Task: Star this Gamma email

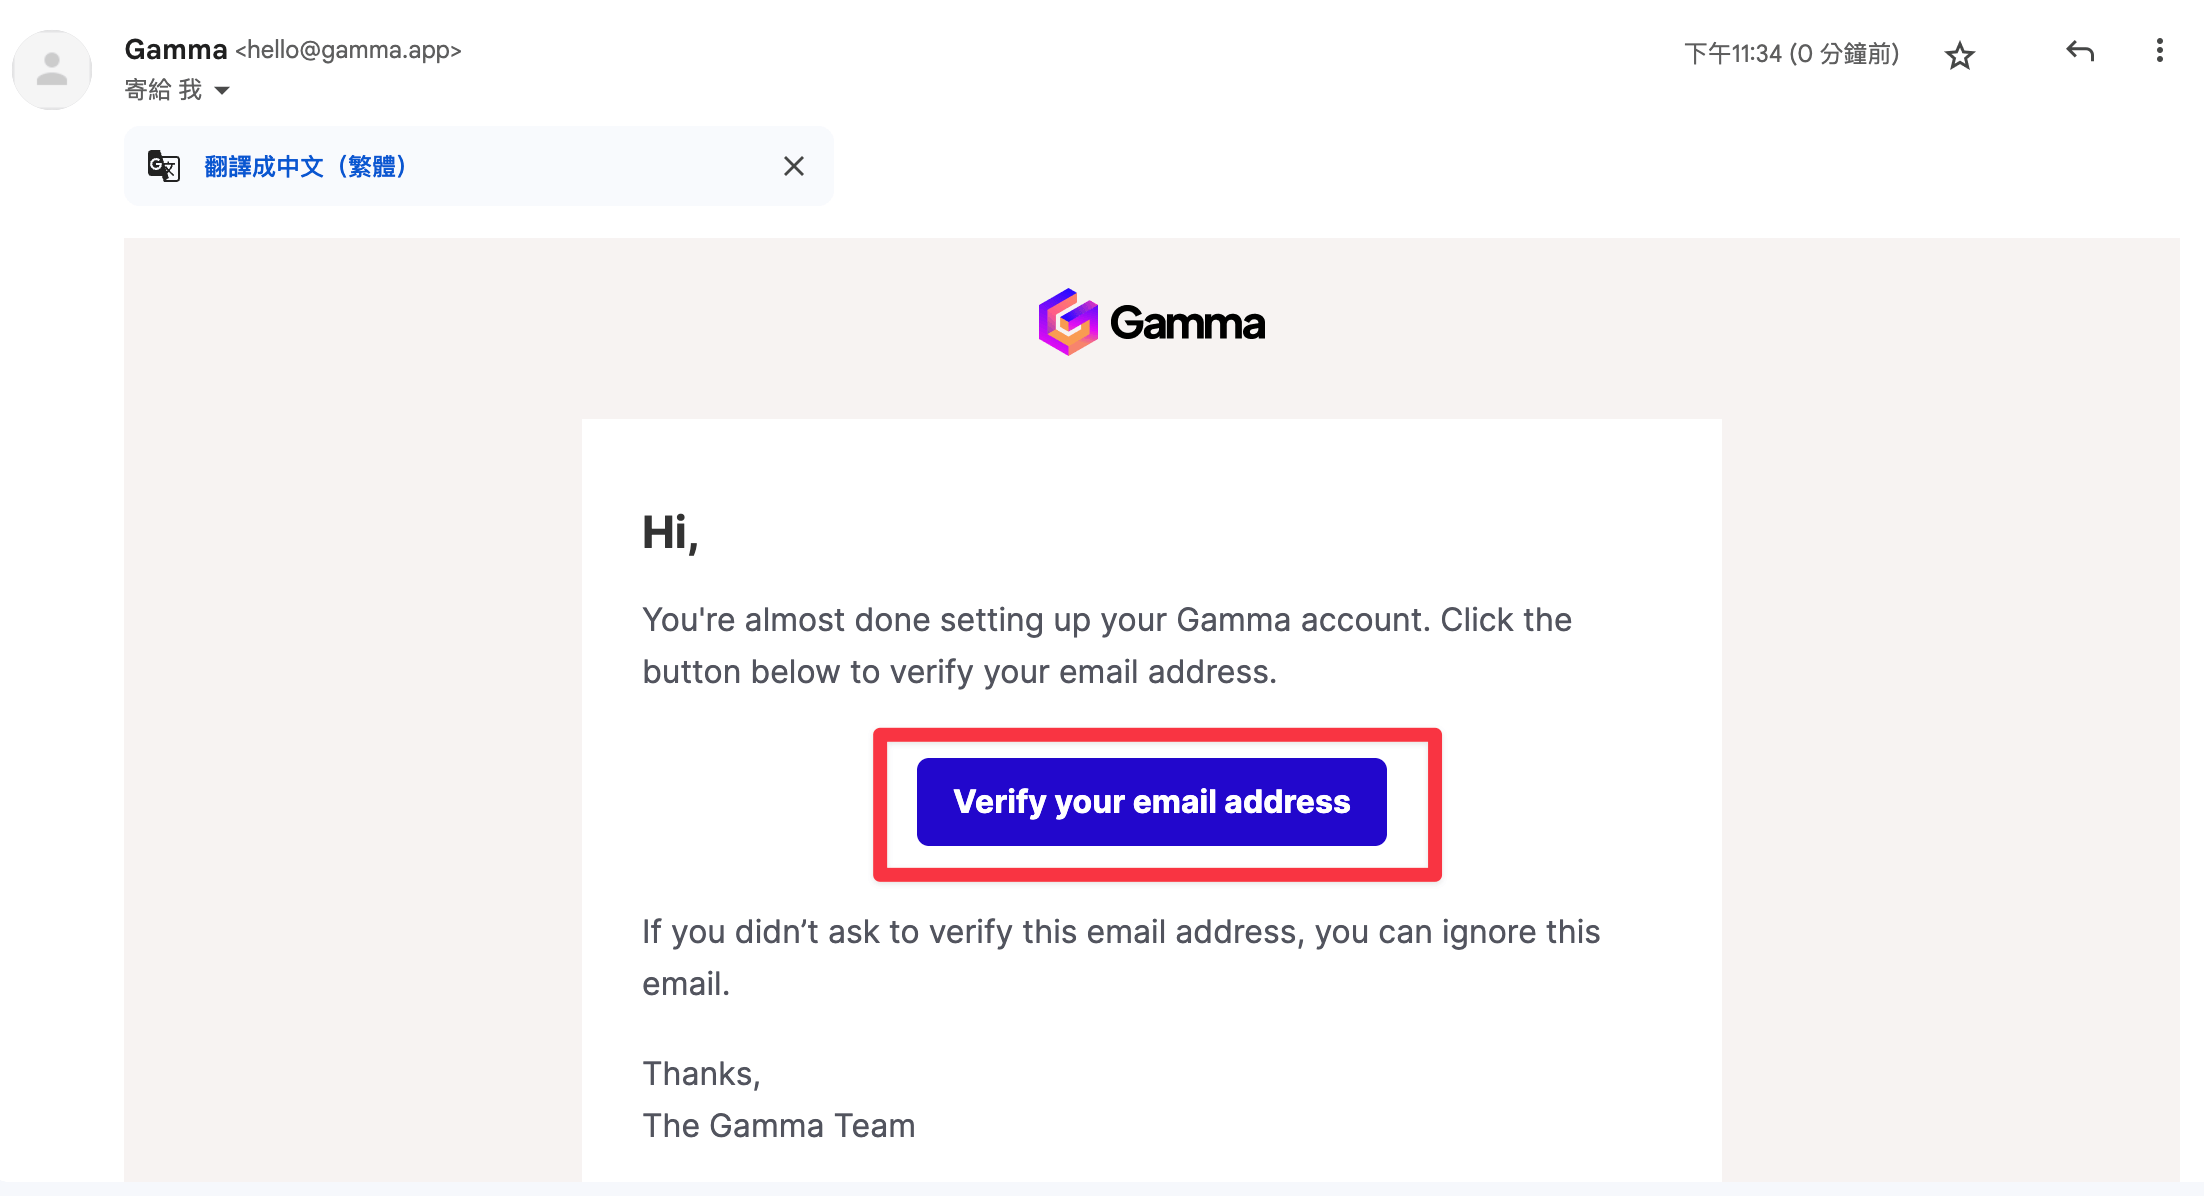Action: pyautogui.click(x=1960, y=55)
